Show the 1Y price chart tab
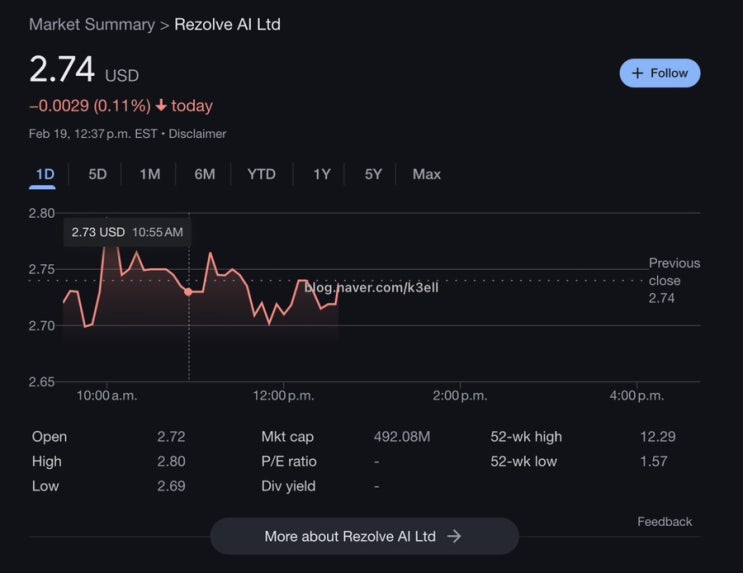Screen dimensions: 743x573 (x=322, y=174)
